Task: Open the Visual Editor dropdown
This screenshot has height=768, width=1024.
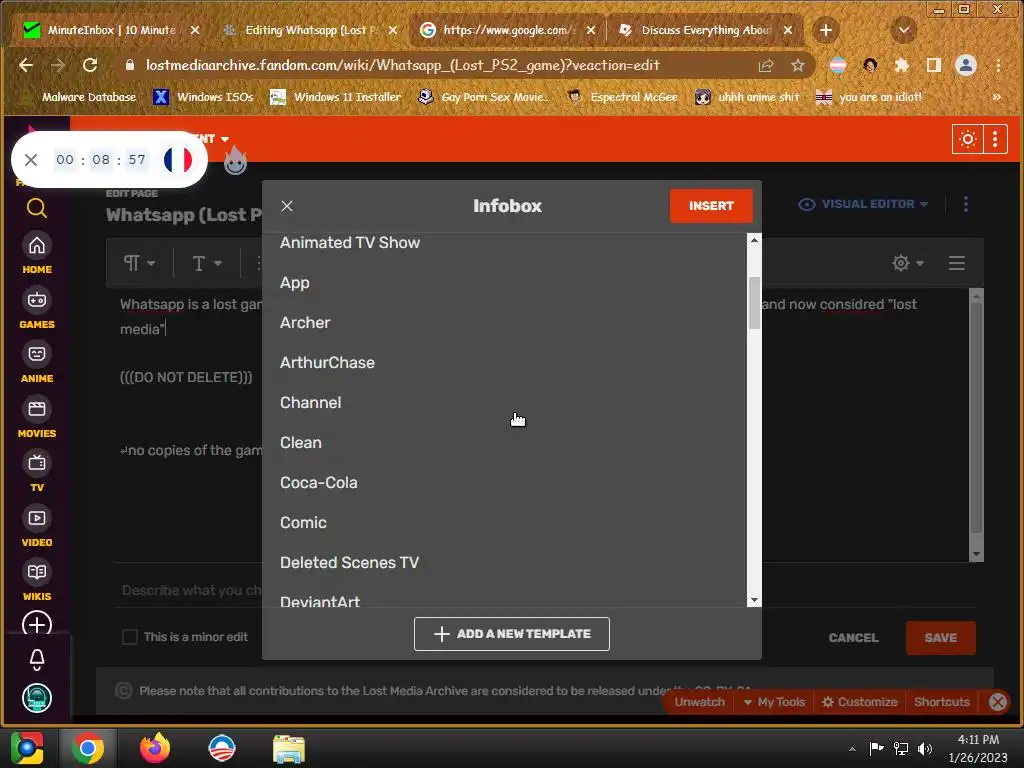Action: click(863, 204)
